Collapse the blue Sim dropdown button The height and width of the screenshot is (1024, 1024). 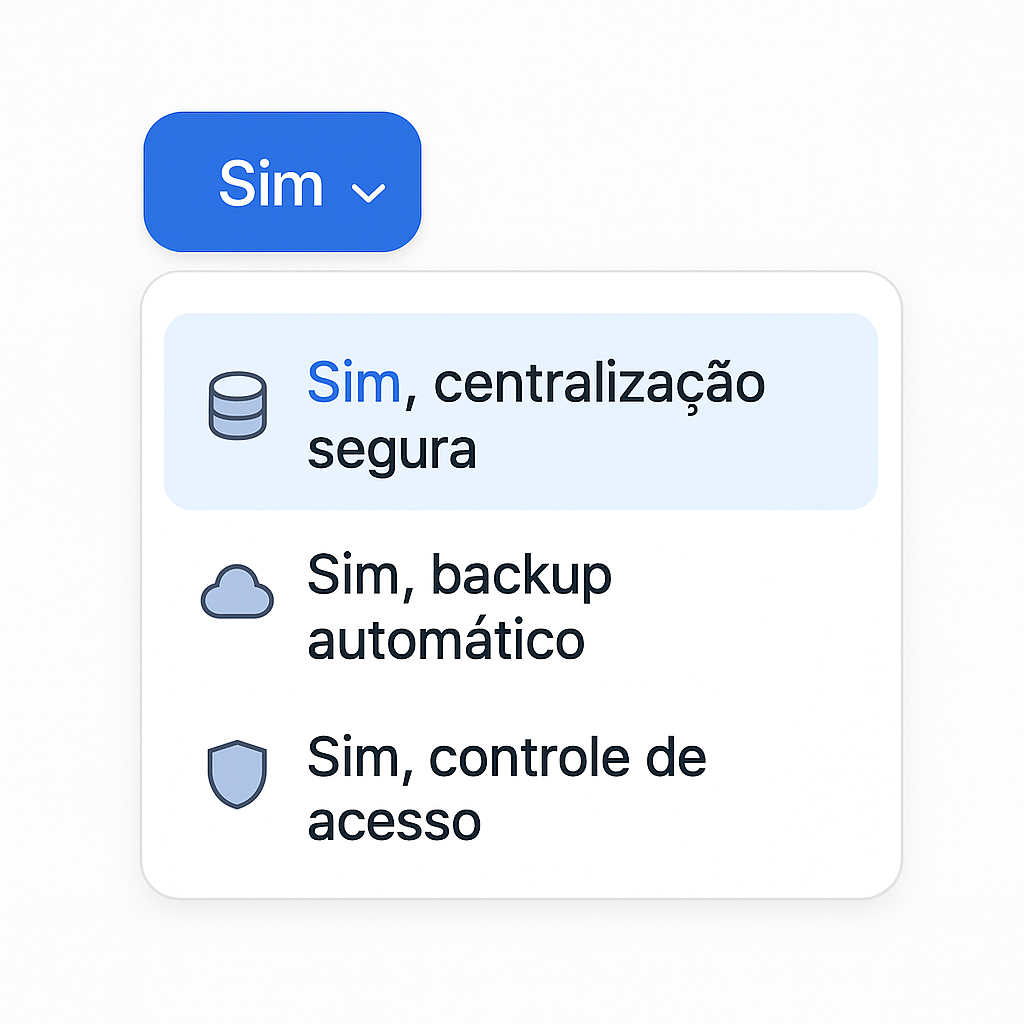coord(282,182)
